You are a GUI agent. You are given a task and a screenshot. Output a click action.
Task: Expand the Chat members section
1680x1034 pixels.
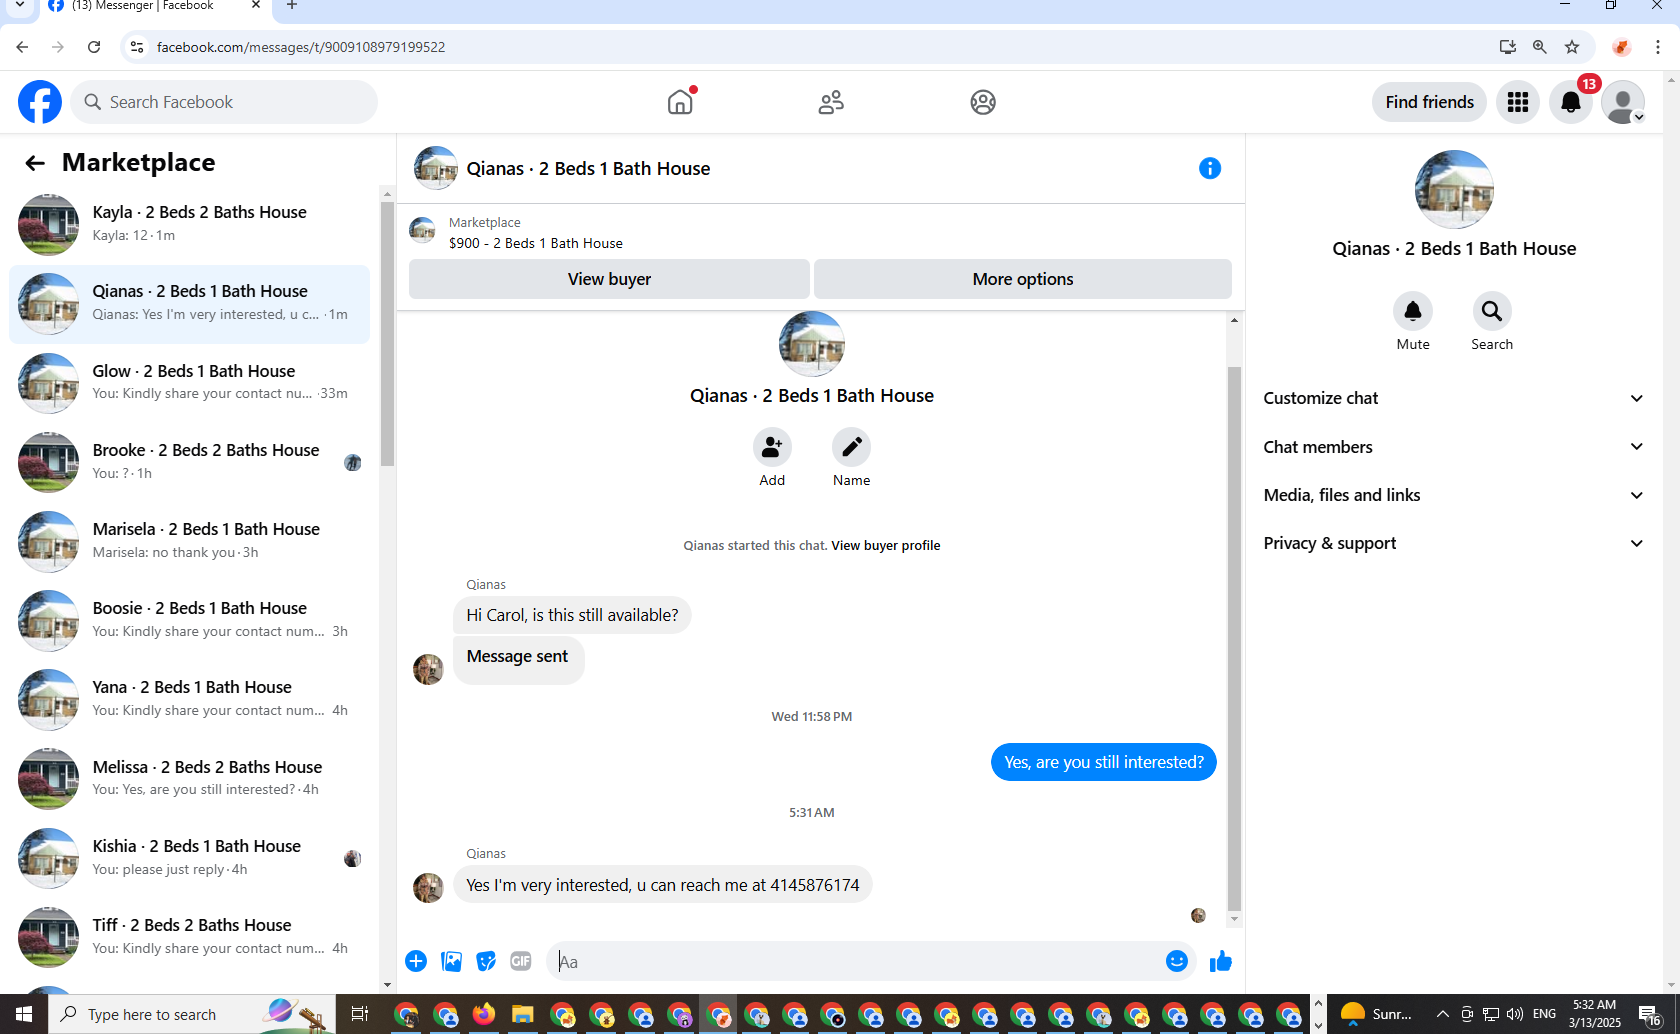[x=1453, y=447]
